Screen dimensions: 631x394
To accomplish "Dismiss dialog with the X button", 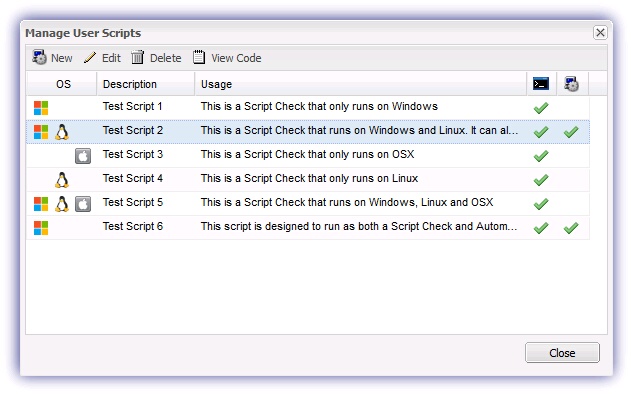I will [x=600, y=32].
